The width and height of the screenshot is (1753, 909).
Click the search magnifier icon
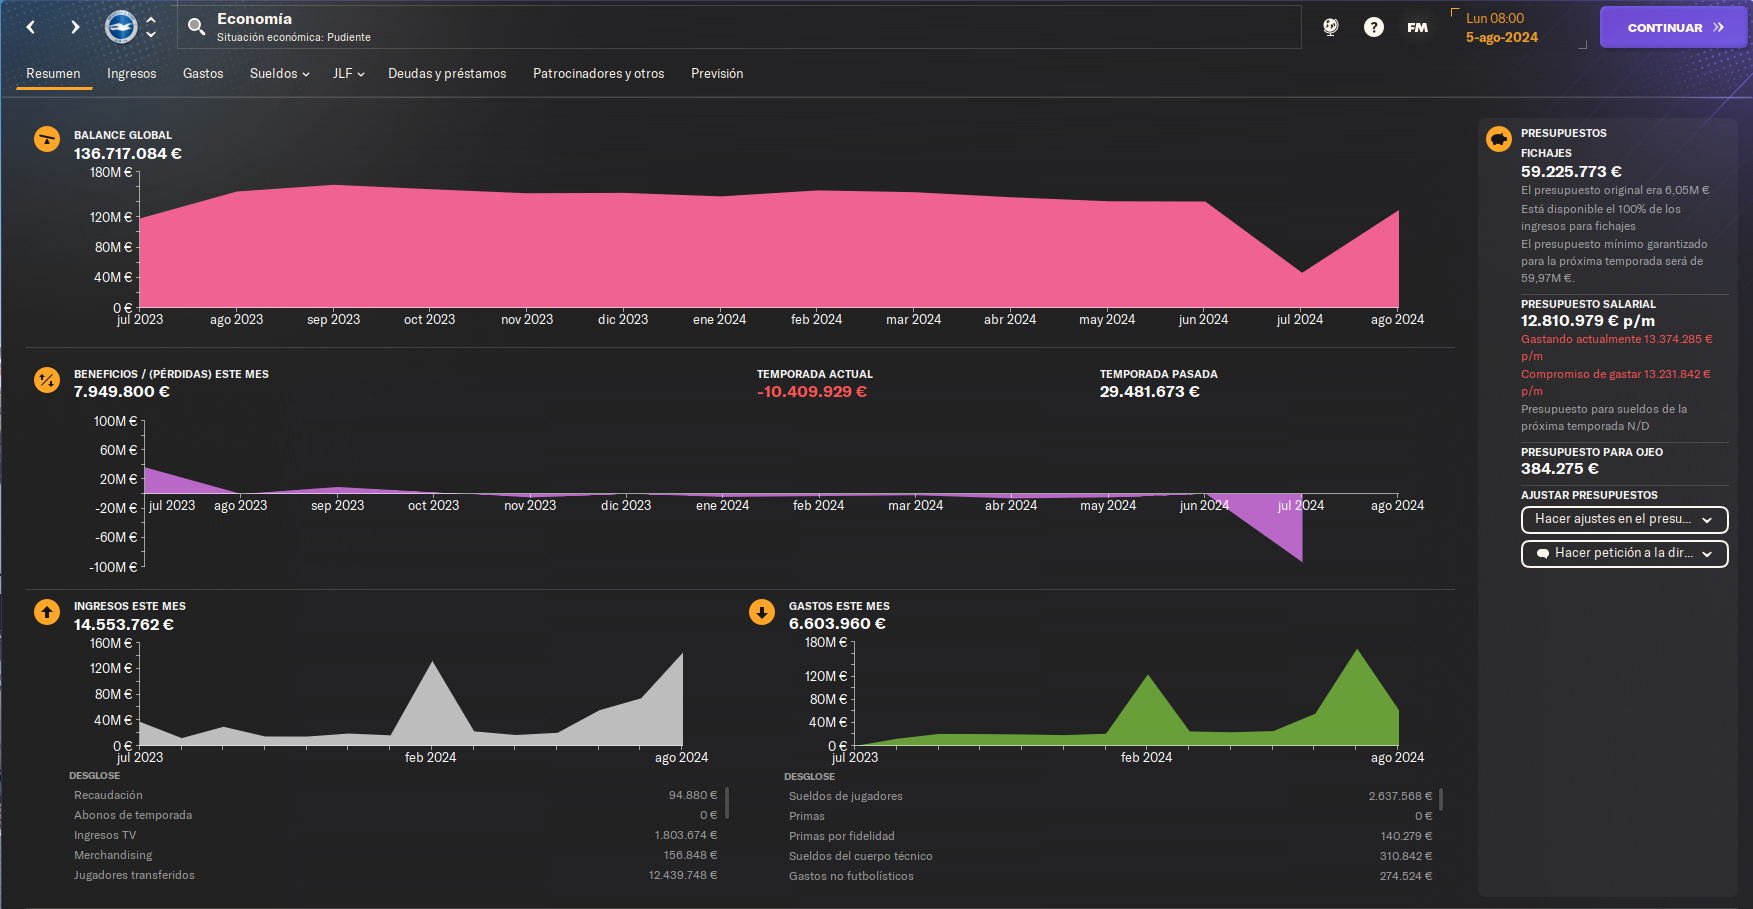(x=197, y=27)
